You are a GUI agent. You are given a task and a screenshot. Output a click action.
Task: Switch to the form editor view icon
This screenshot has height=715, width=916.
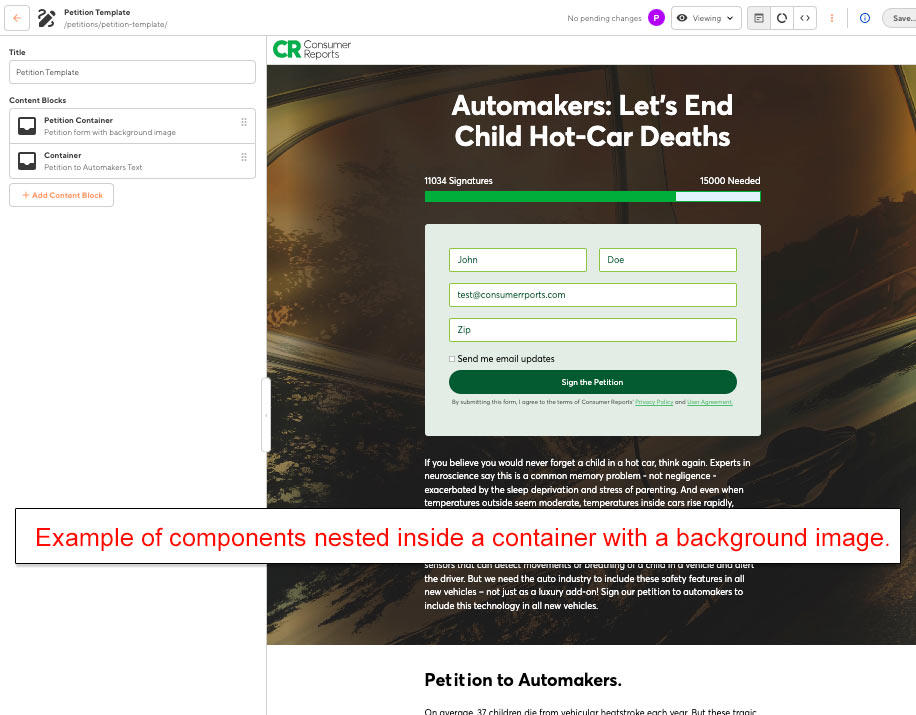[x=759, y=18]
